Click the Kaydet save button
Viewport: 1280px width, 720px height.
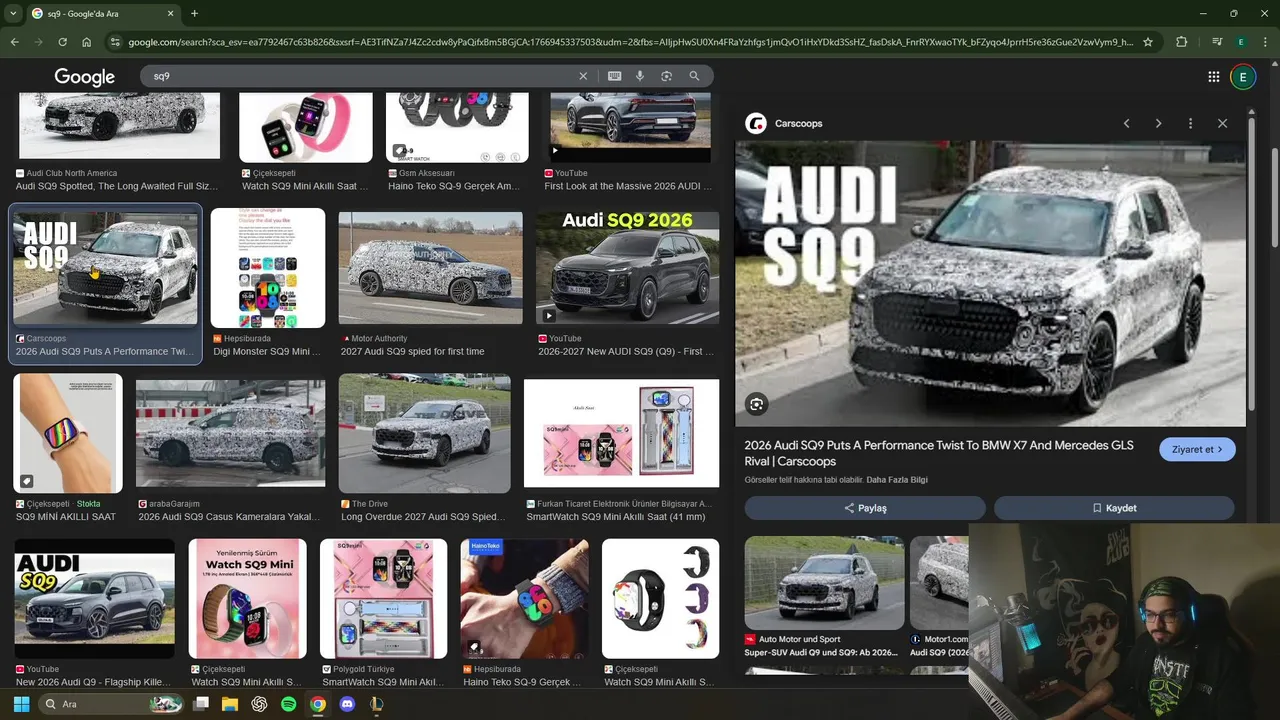pos(1114,508)
